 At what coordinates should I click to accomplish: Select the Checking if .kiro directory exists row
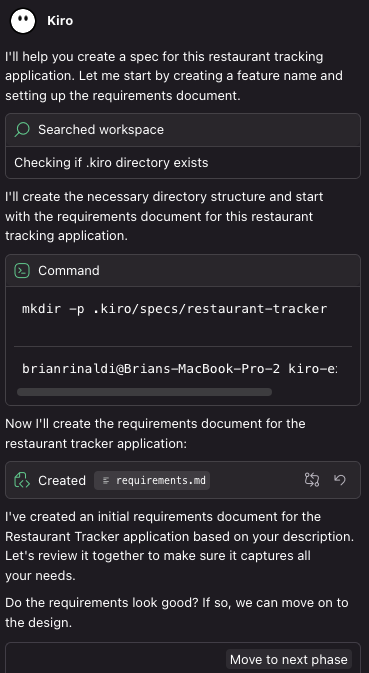(x=183, y=163)
